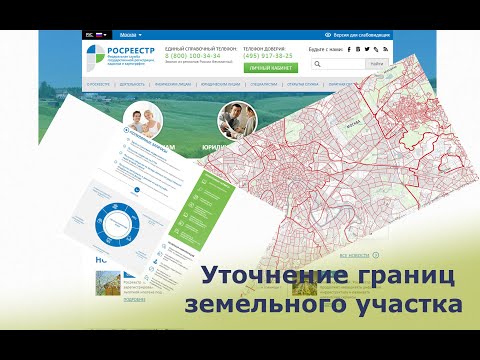Select Юридическим лицам menu item
Viewport: 480px width, 360px height.
[220, 85]
